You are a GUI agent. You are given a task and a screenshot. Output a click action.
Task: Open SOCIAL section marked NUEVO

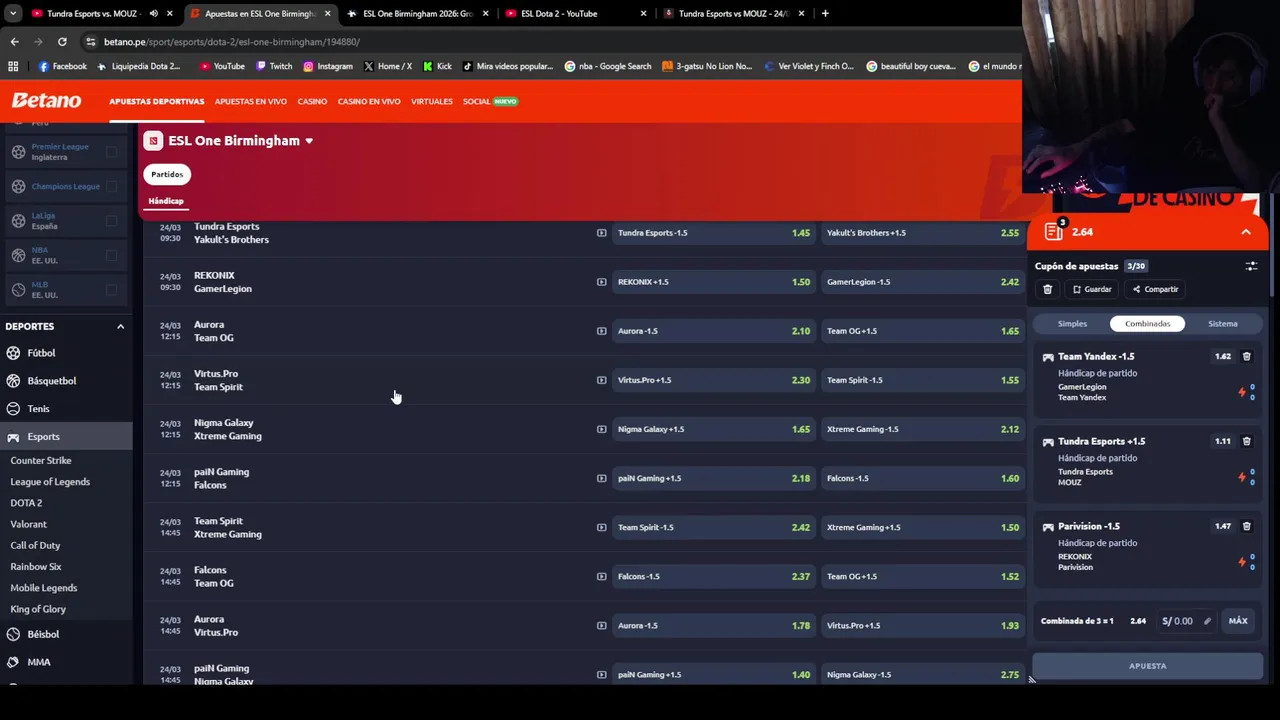[x=490, y=101]
